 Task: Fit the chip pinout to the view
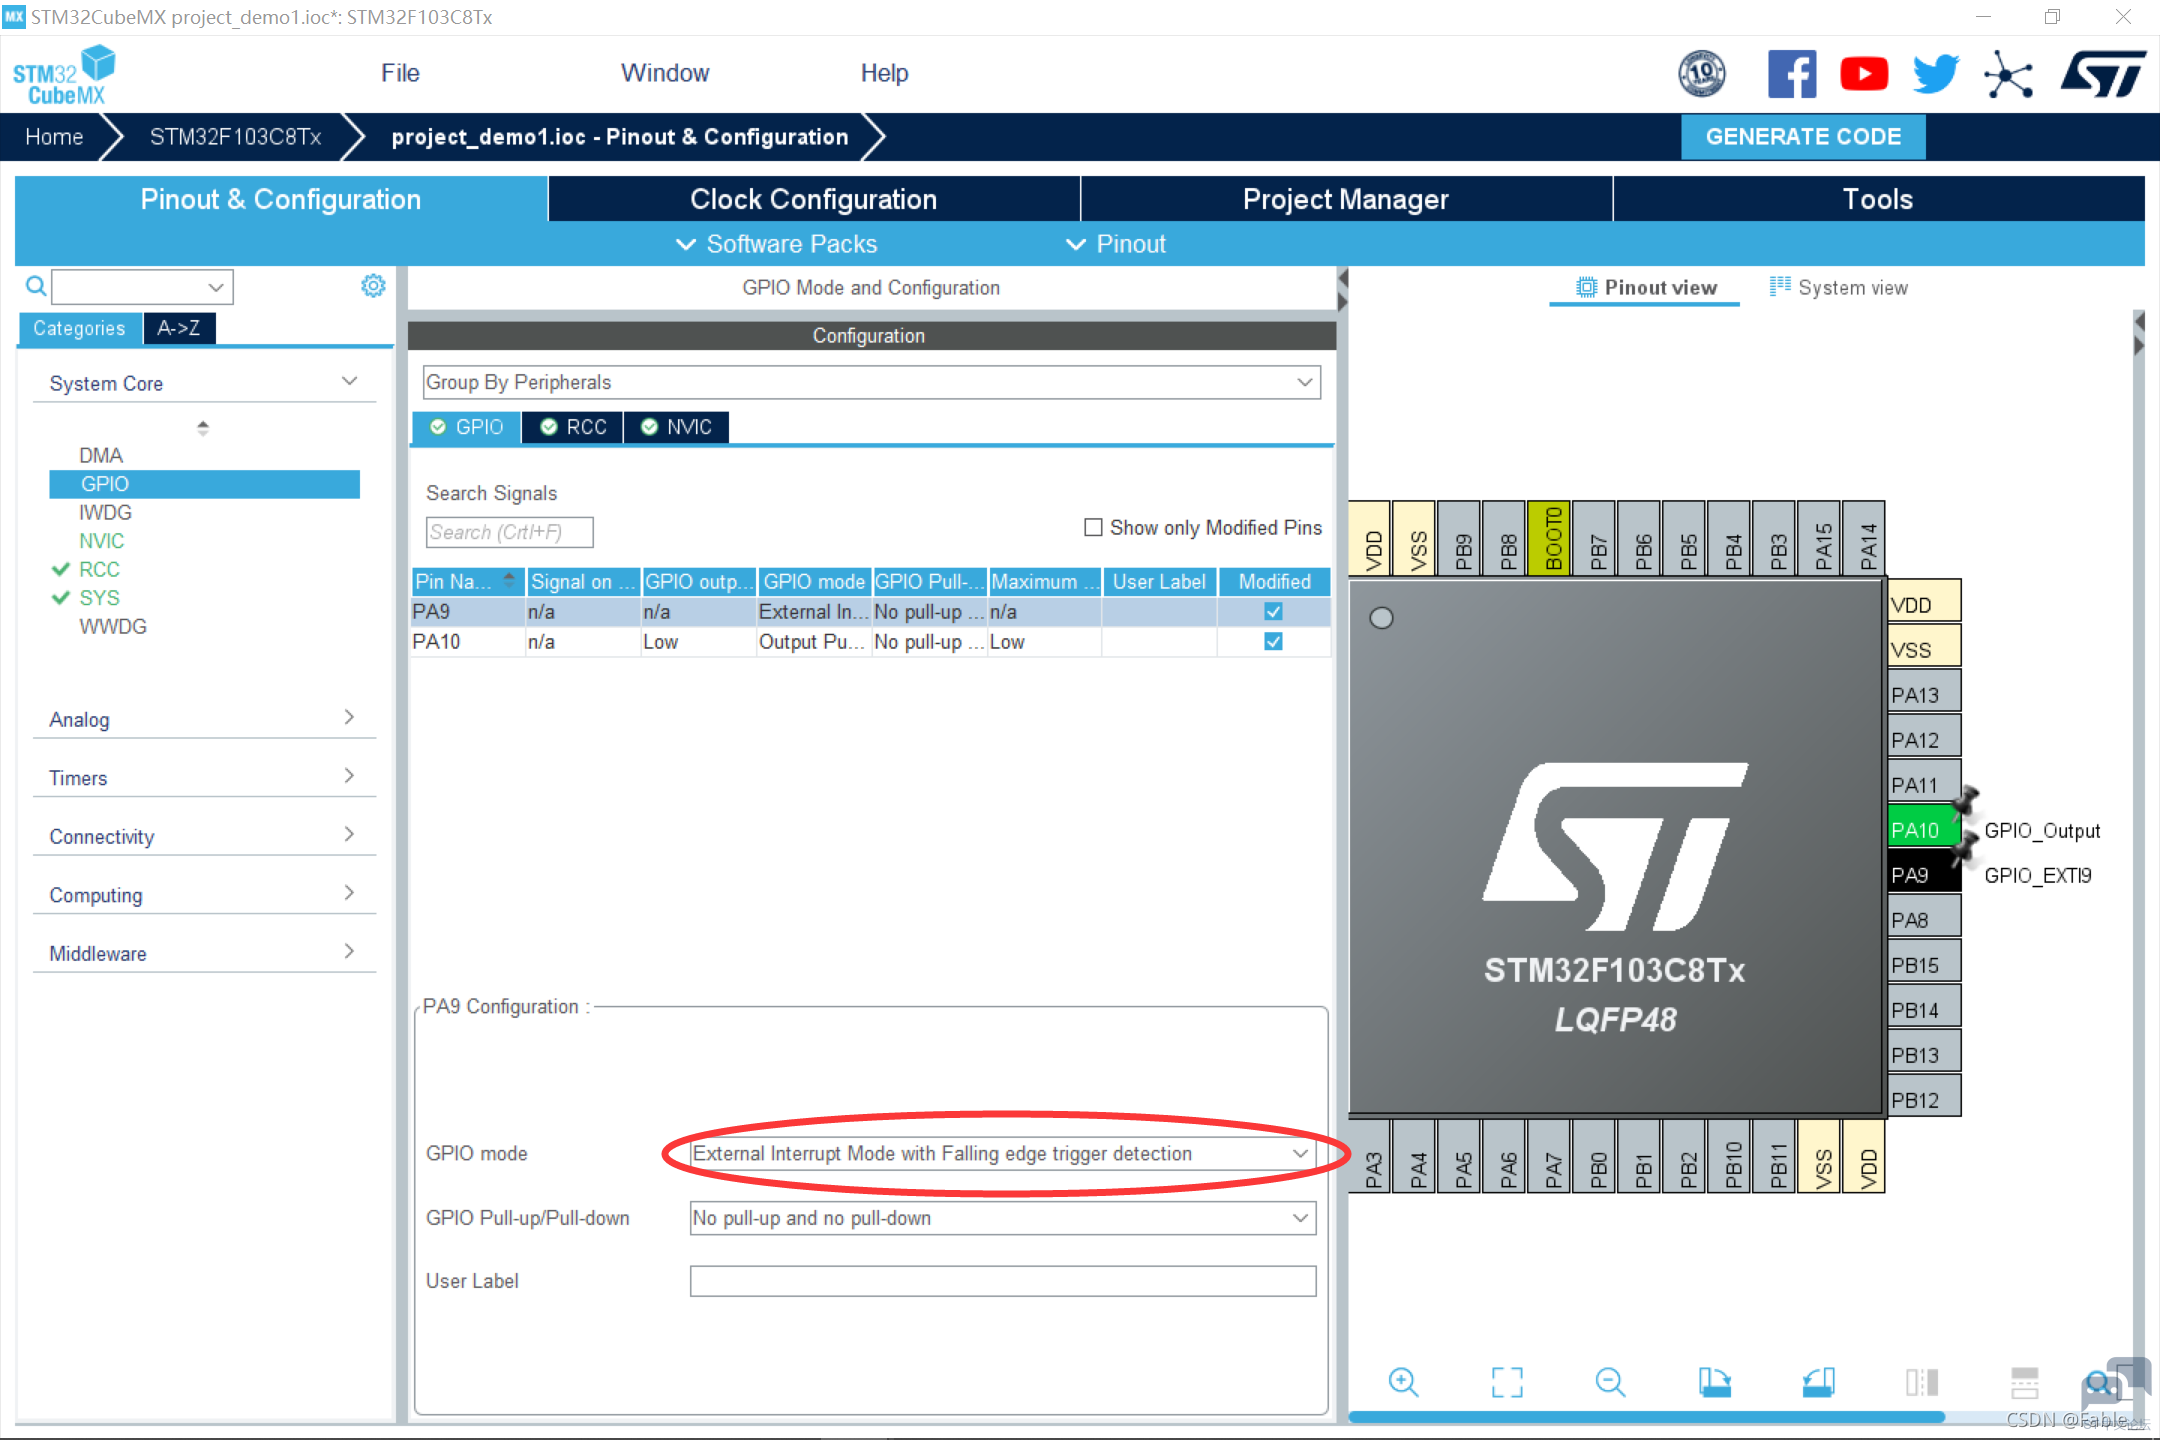pyautogui.click(x=1507, y=1382)
